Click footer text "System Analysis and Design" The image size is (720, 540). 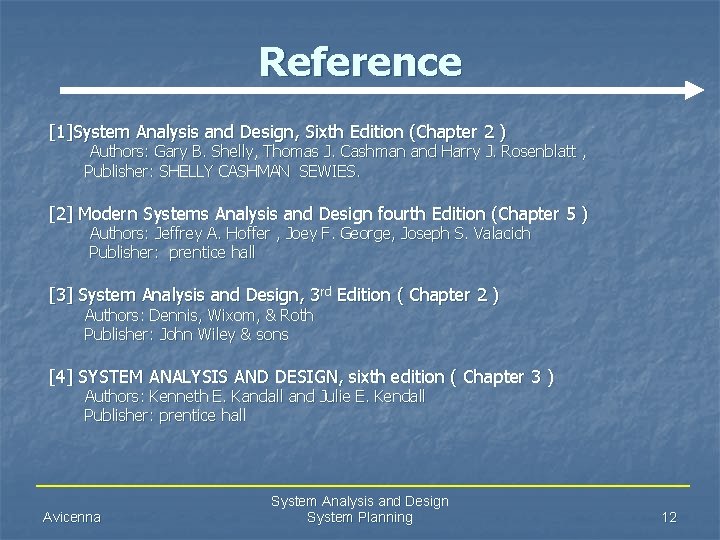(x=360, y=501)
